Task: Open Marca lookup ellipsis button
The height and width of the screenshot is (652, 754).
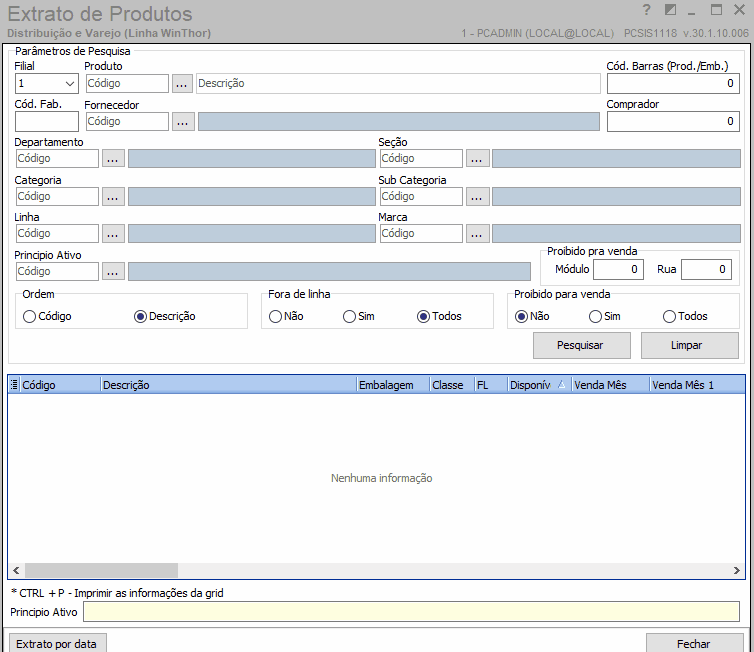Action: pyautogui.click(x=477, y=234)
